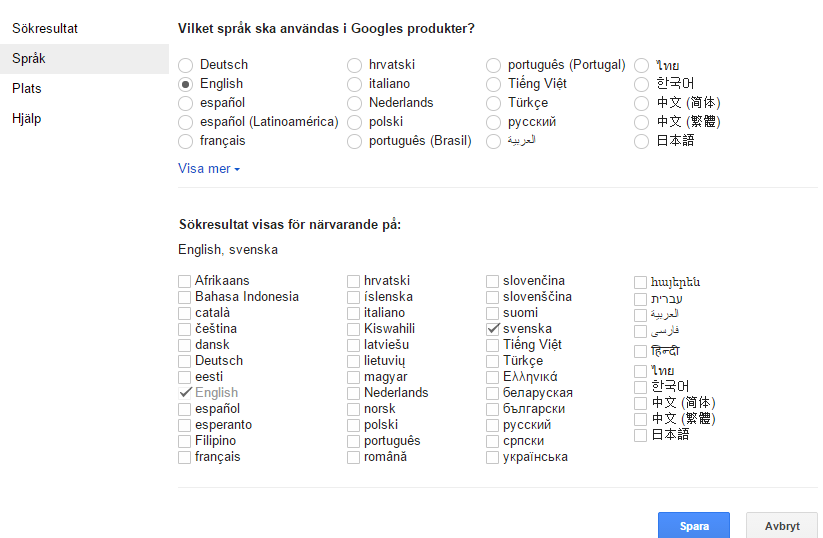Screen dimensions: 823x538
Task: Select the Nederlands radio option
Action: click(x=354, y=103)
